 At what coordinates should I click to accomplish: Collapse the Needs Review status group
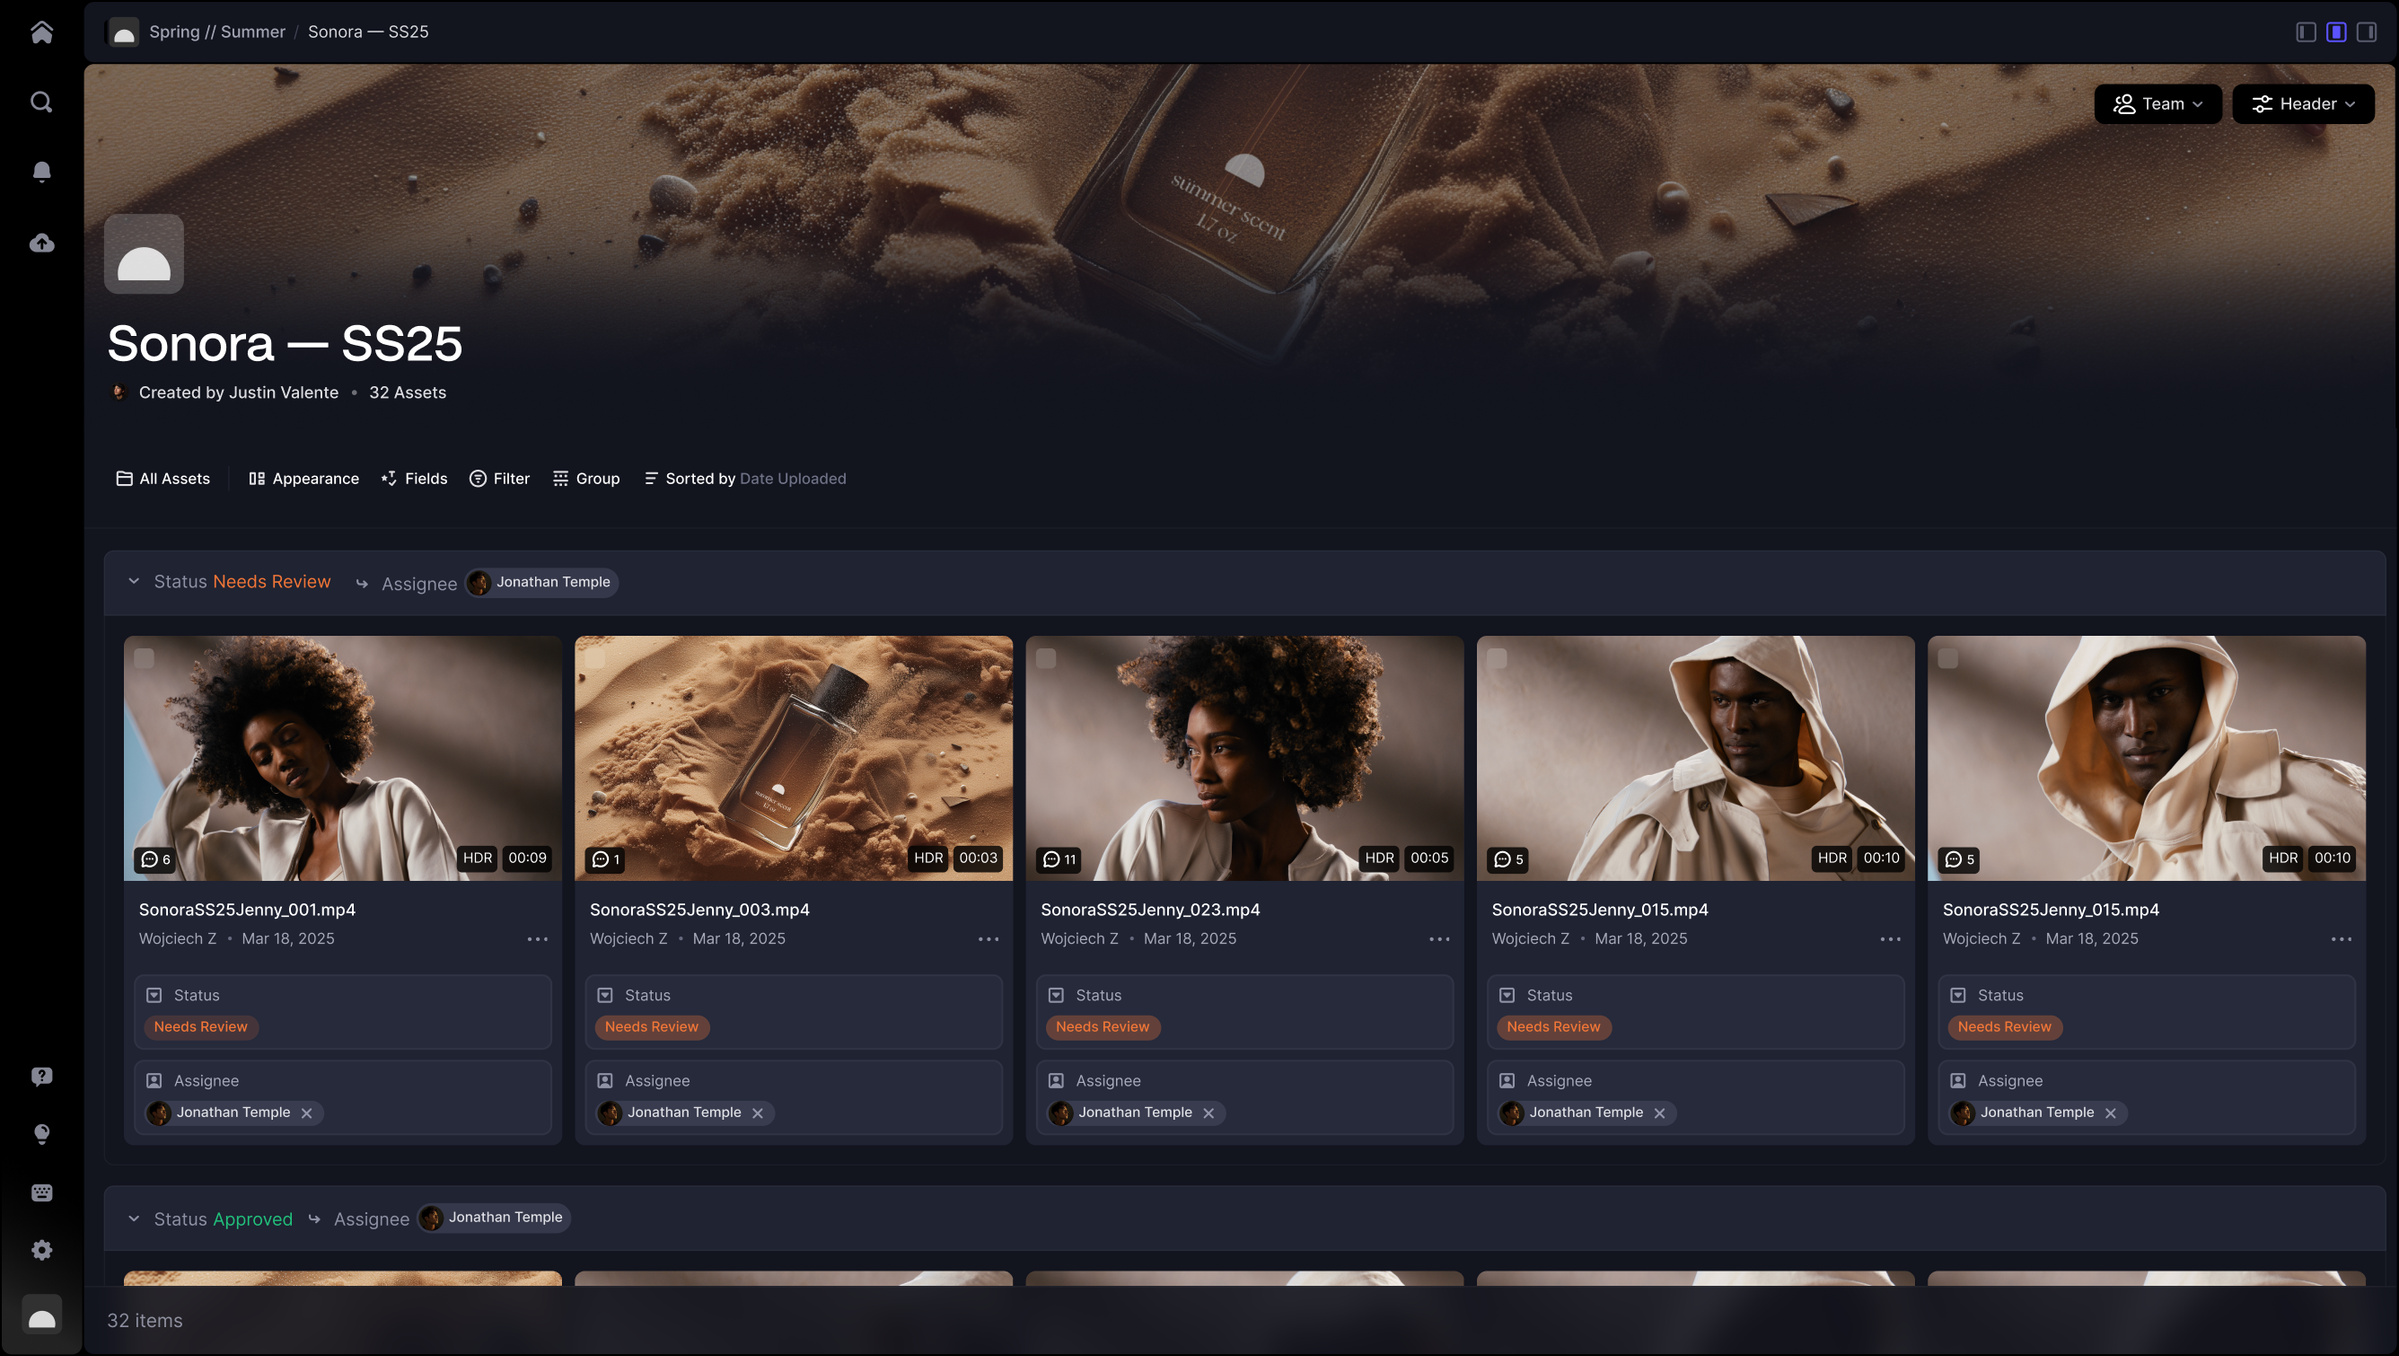coord(134,581)
